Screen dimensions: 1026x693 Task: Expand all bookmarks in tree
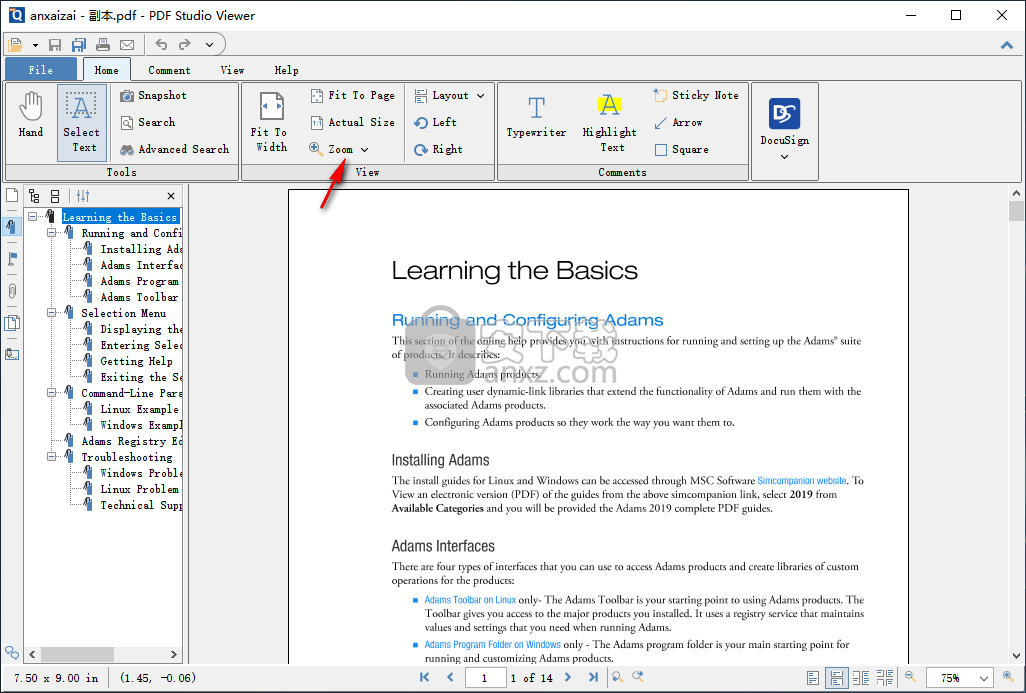(35, 196)
